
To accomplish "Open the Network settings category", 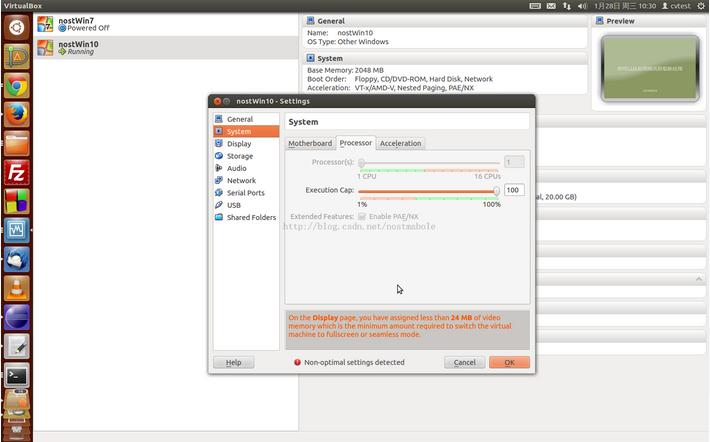I will click(246, 180).
